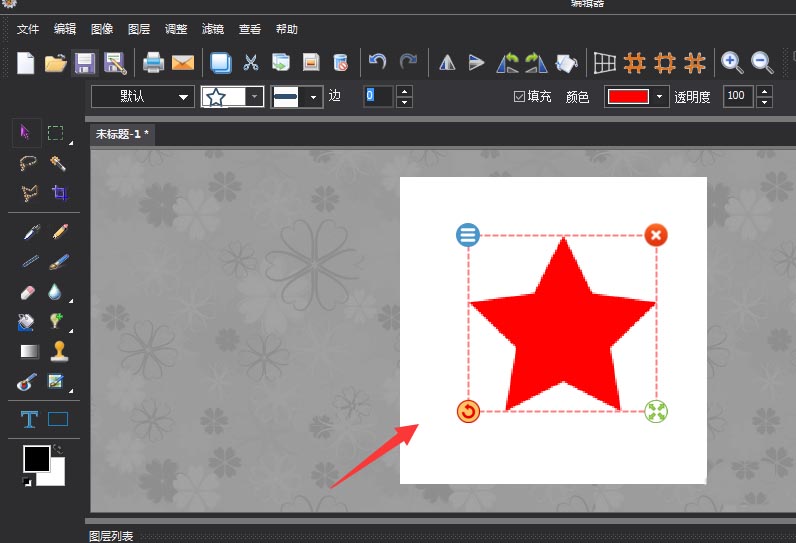This screenshot has width=796, height=543.
Task: Pick the crop tool
Action: point(59,193)
